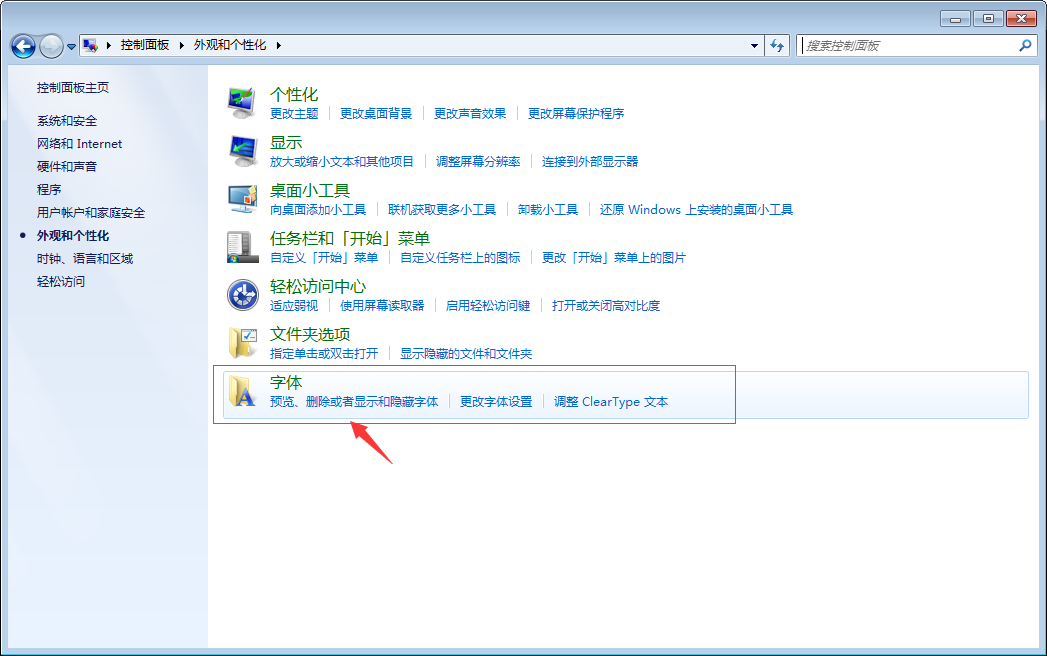This screenshot has height=656, width=1047.
Task: Click the 桌面小工具 heading
Action: pos(310,190)
